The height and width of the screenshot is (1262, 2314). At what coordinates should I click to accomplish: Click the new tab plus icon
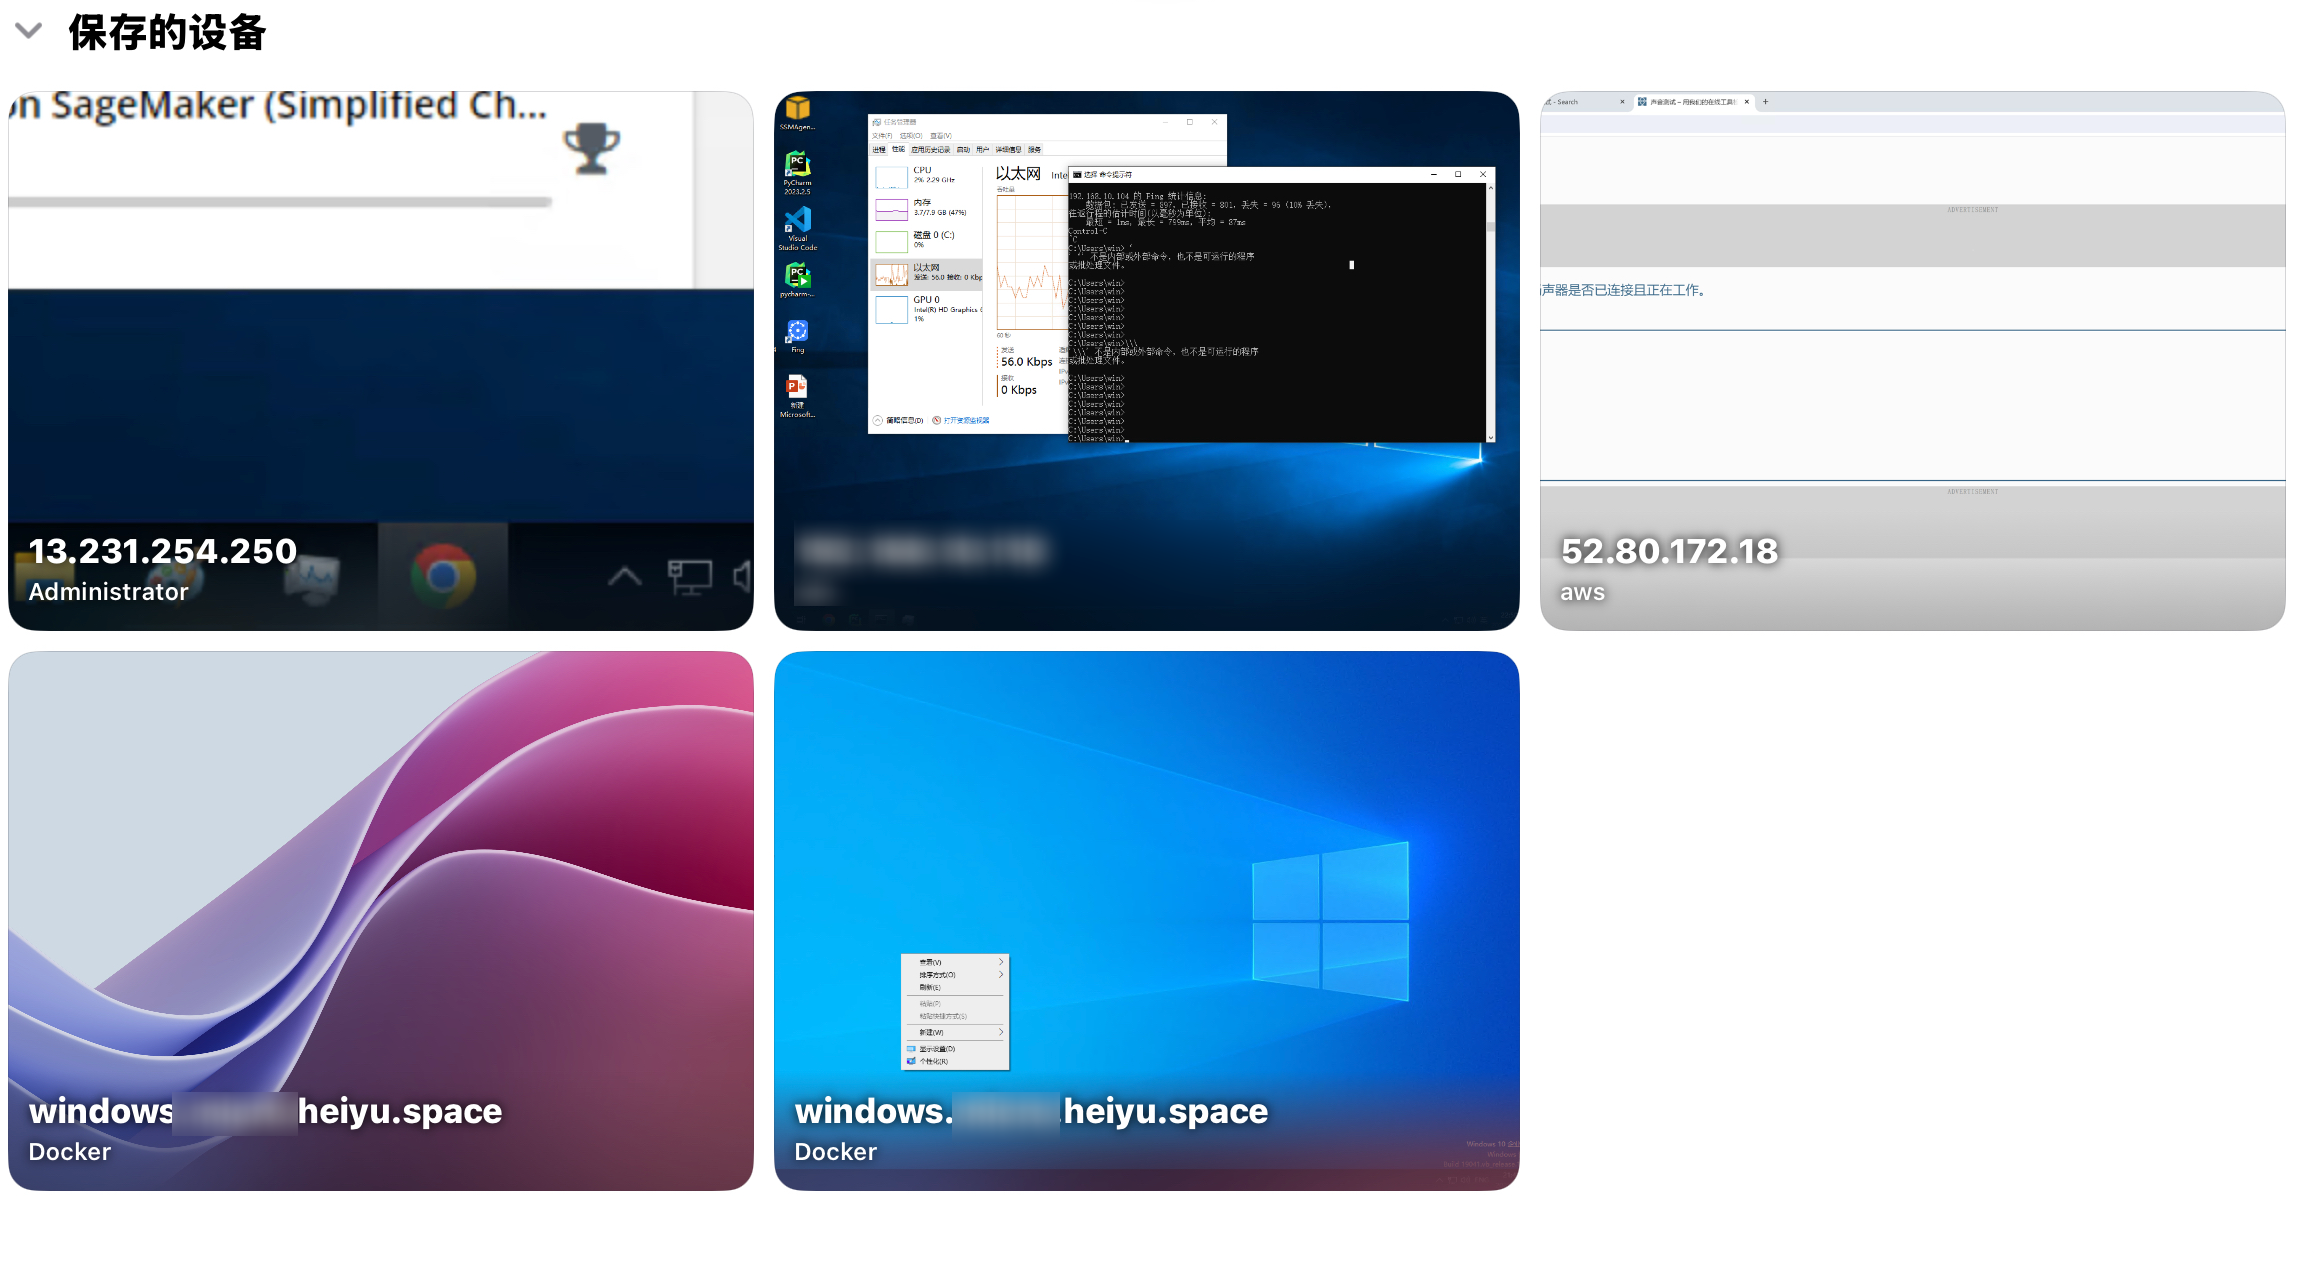(1765, 102)
